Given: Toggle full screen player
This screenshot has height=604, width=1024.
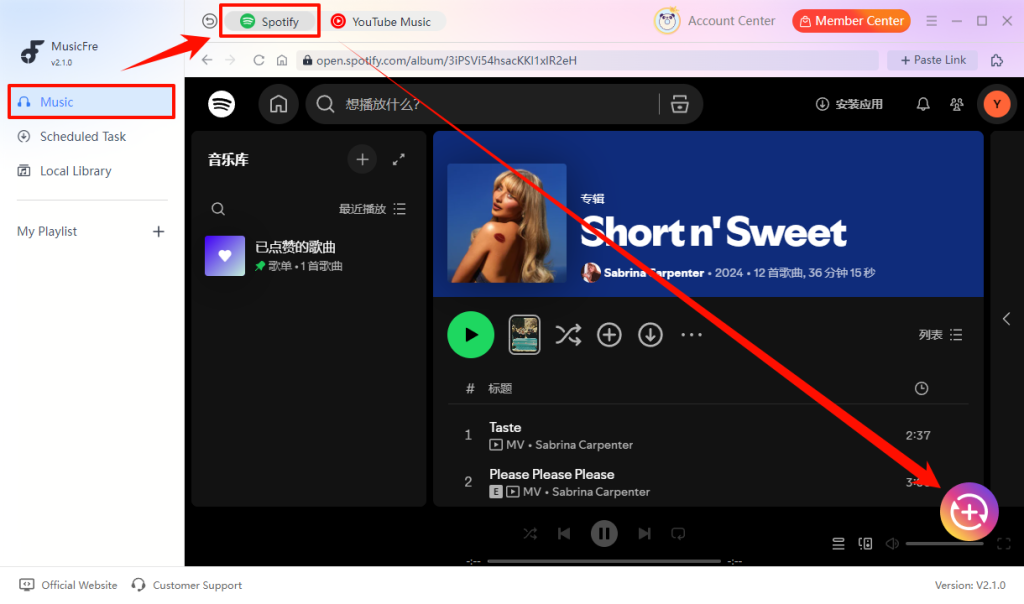Looking at the screenshot, I should coord(1004,544).
